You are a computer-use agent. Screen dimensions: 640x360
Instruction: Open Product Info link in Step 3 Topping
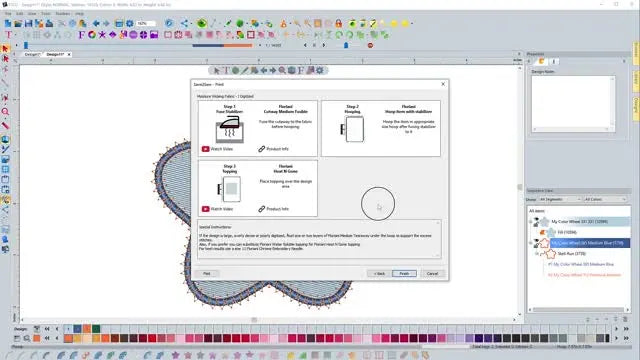point(273,209)
